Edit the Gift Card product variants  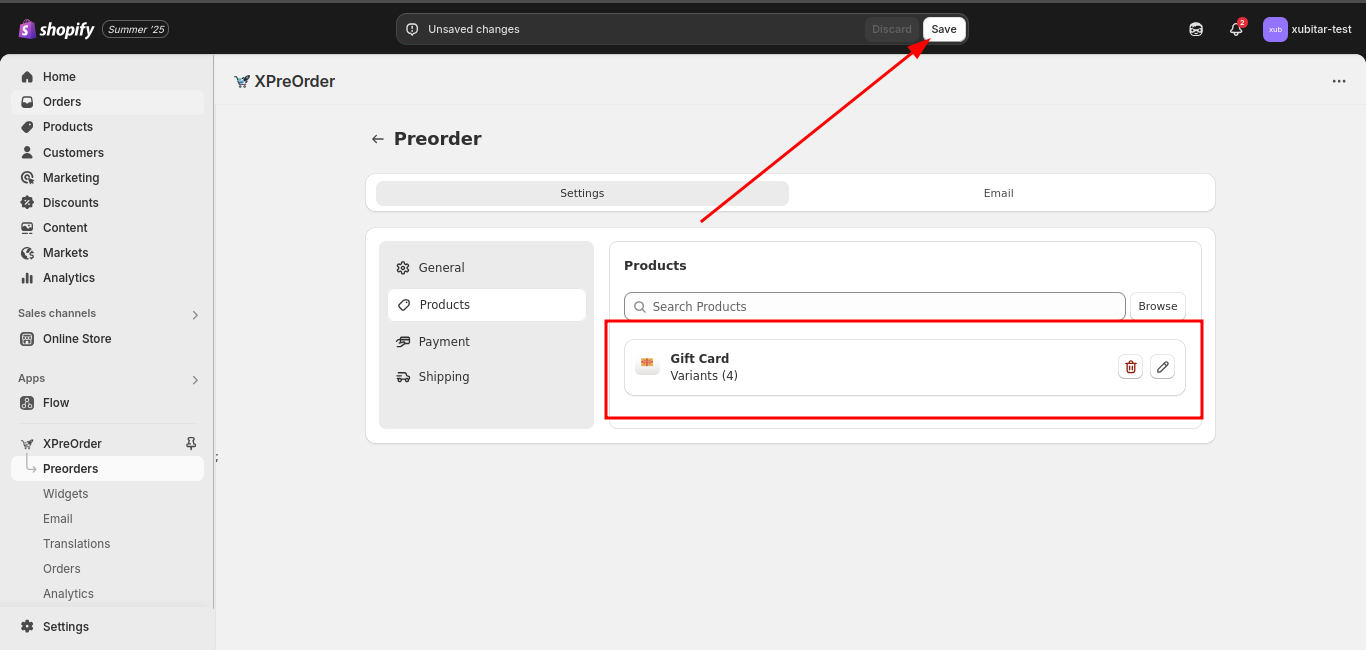(1162, 367)
